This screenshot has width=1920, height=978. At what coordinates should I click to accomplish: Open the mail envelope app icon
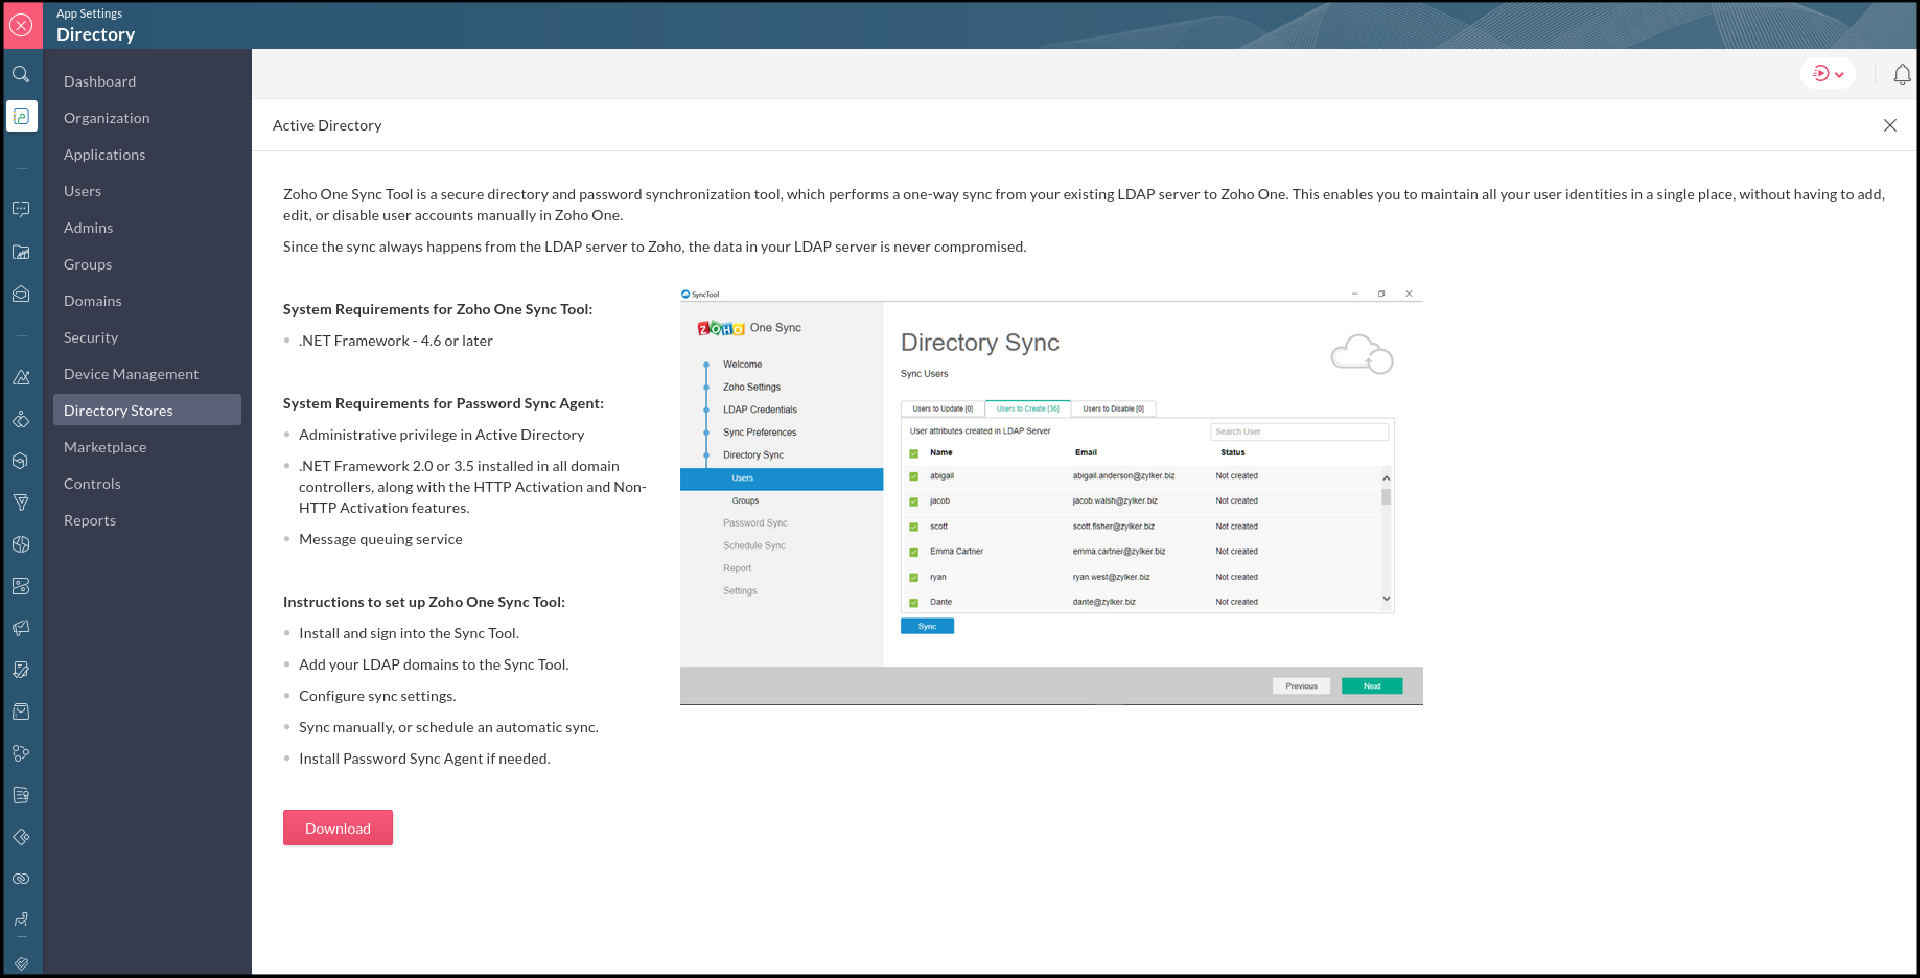pyautogui.click(x=21, y=294)
